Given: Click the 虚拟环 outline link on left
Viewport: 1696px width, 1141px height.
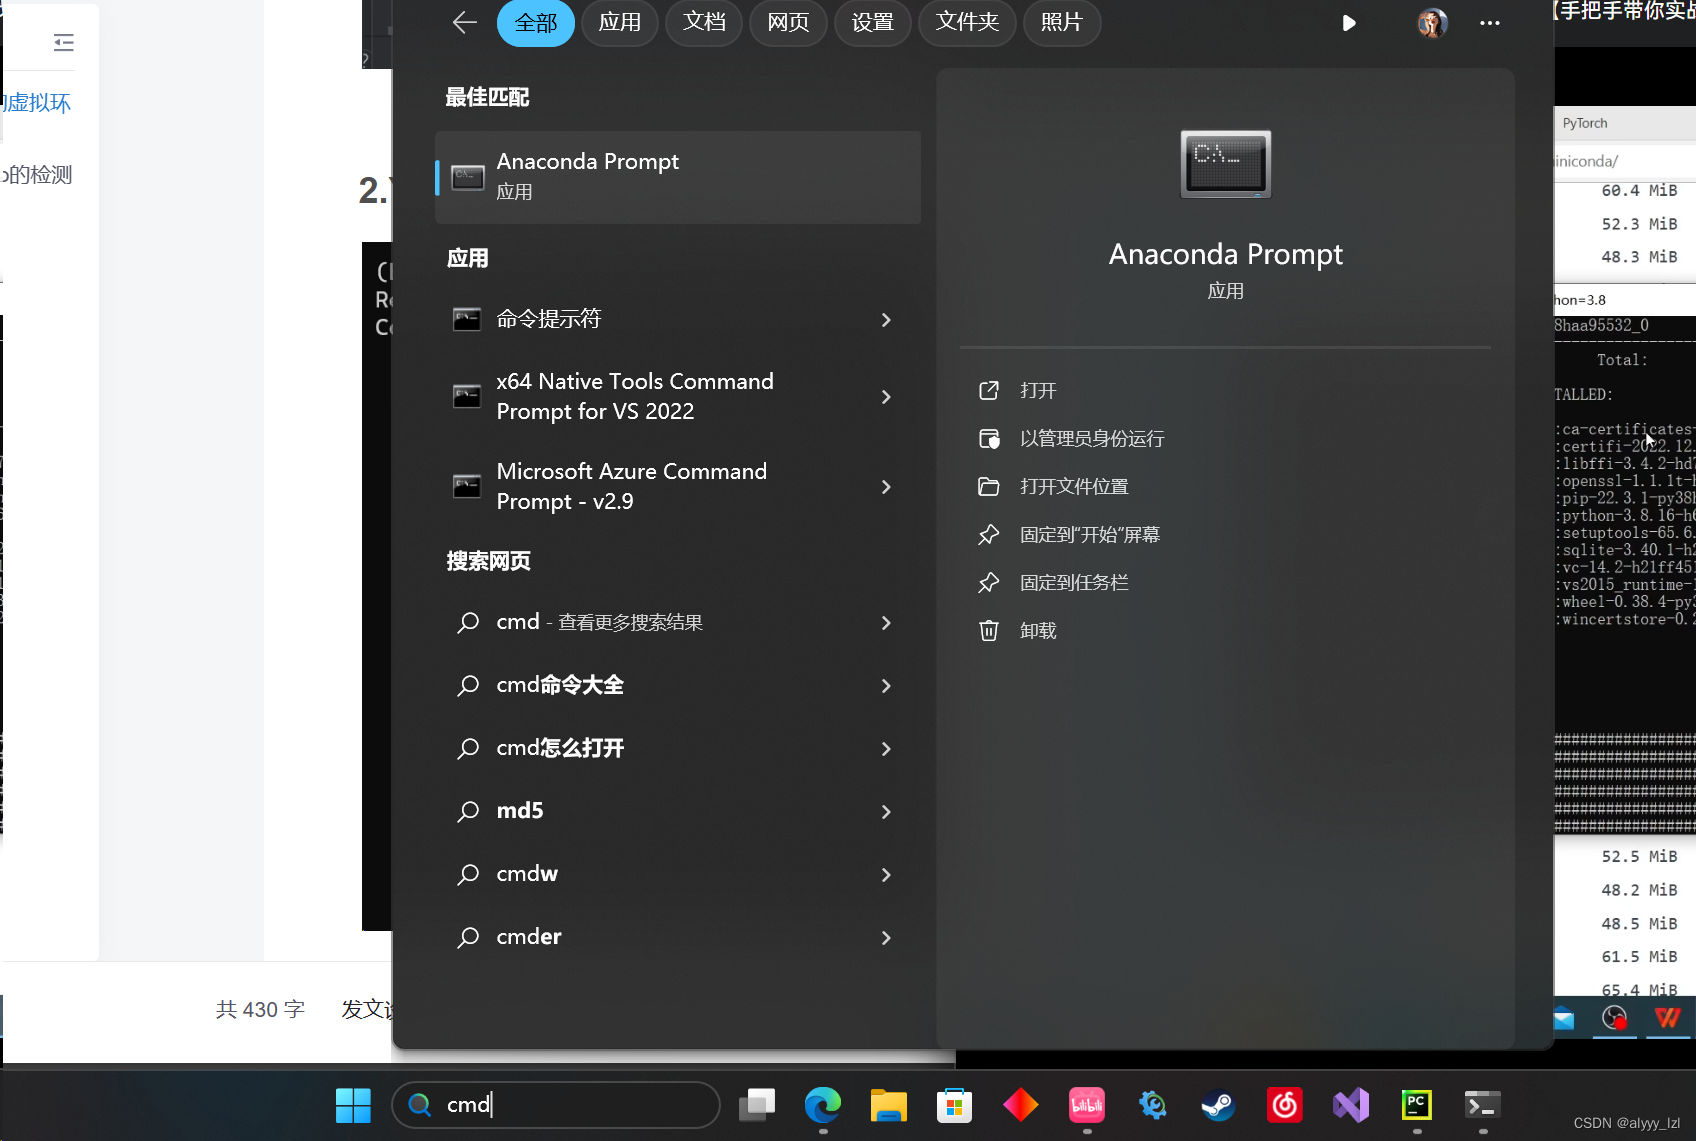Looking at the screenshot, I should pos(36,103).
